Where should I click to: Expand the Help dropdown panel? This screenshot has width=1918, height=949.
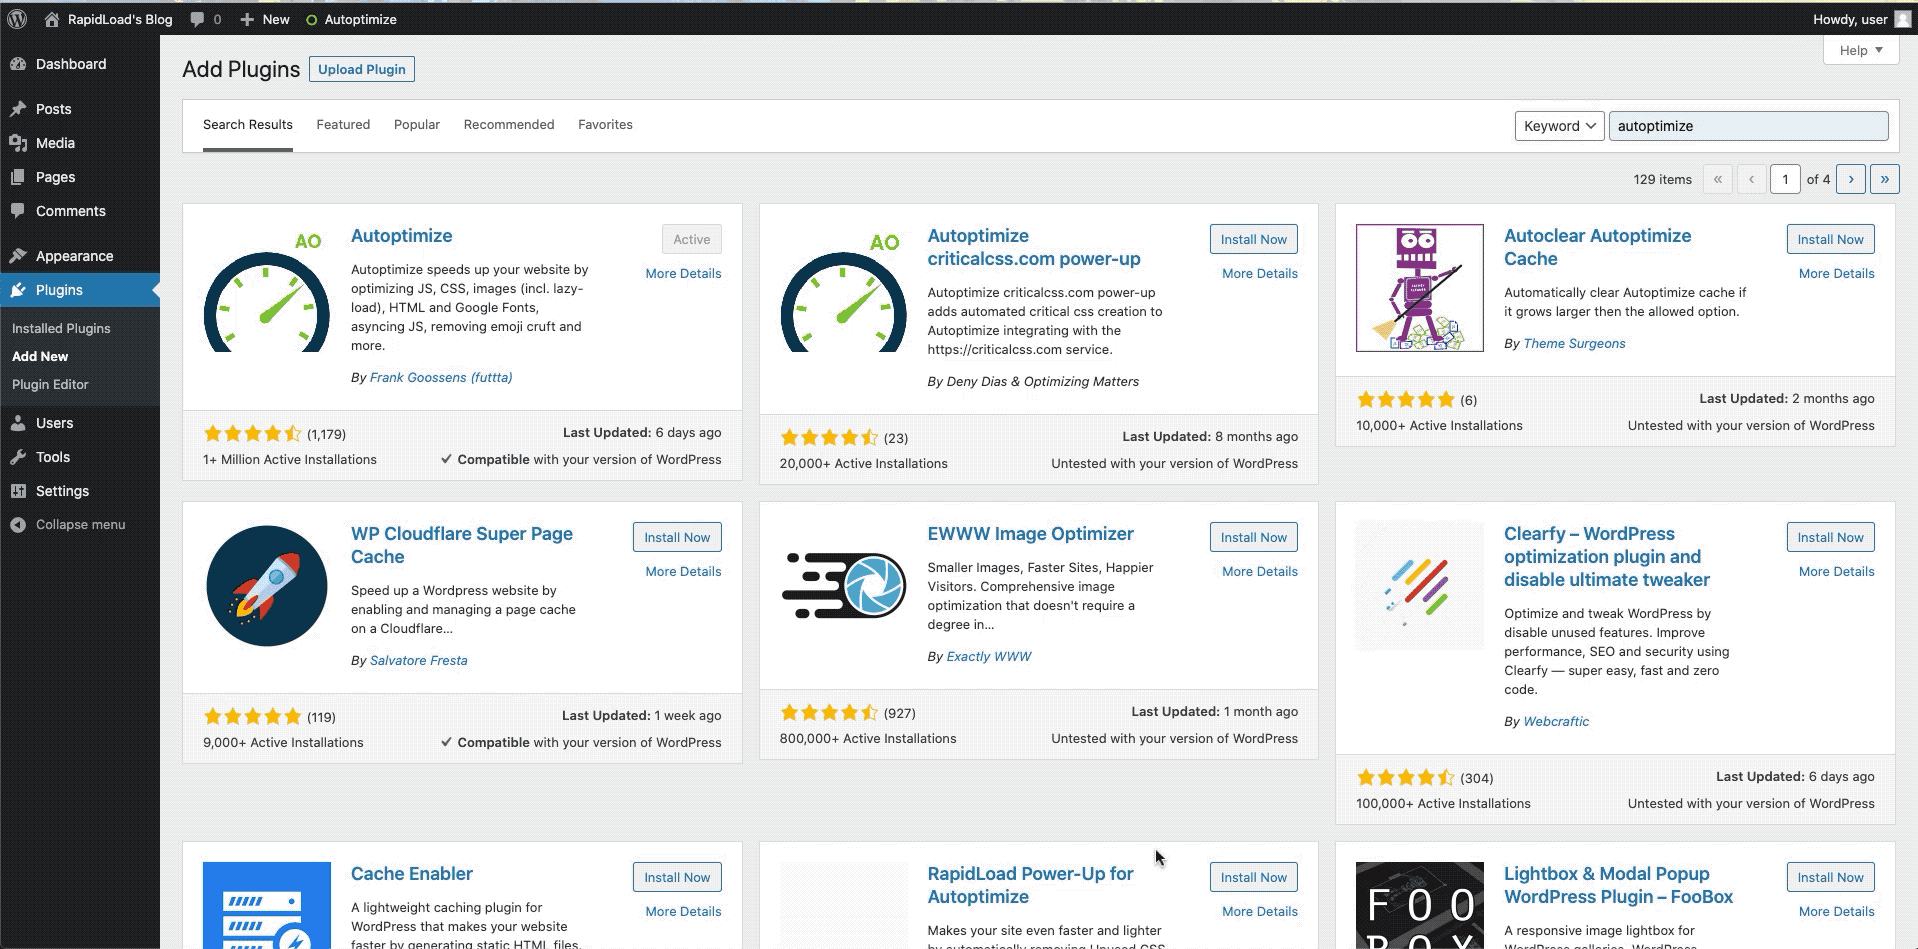coord(1860,50)
